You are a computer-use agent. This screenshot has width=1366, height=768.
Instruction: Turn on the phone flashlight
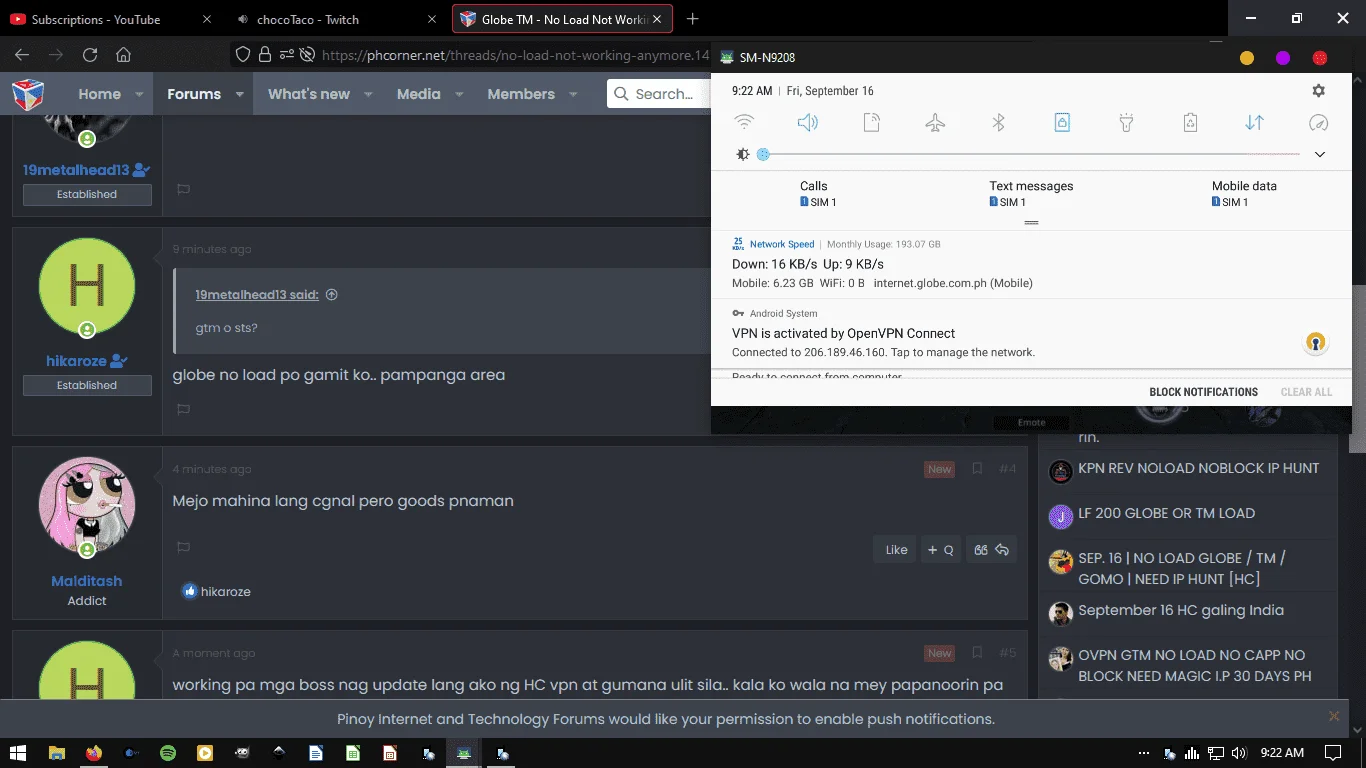(1126, 123)
